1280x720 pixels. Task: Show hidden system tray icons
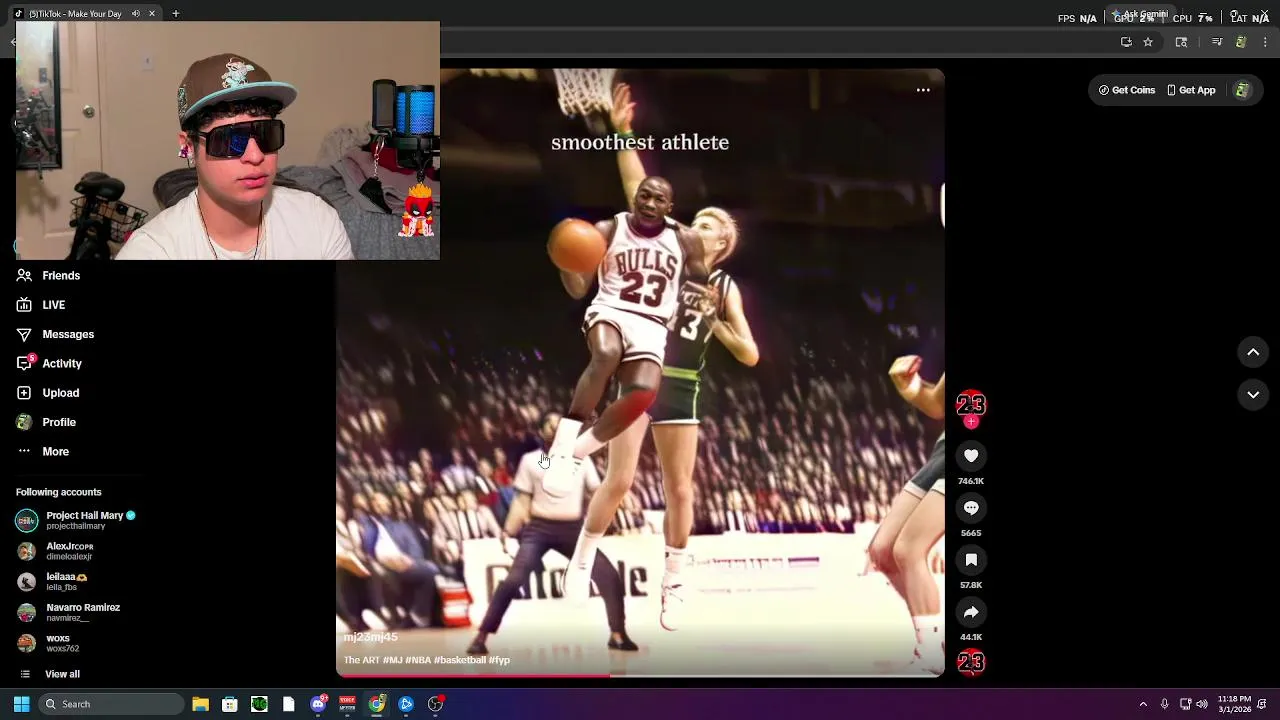coord(1143,704)
